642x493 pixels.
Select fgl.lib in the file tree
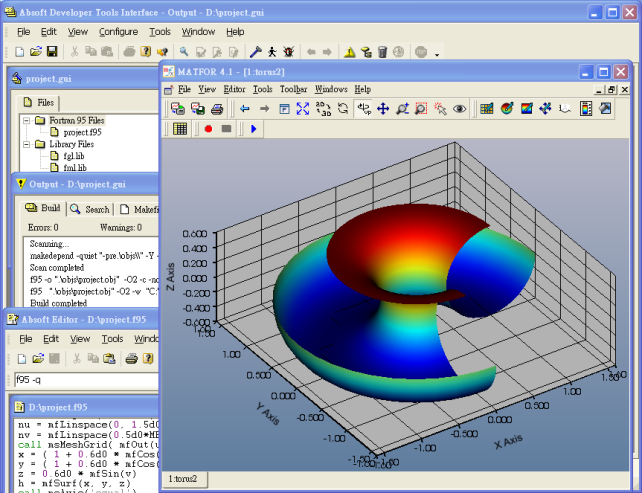click(74, 156)
